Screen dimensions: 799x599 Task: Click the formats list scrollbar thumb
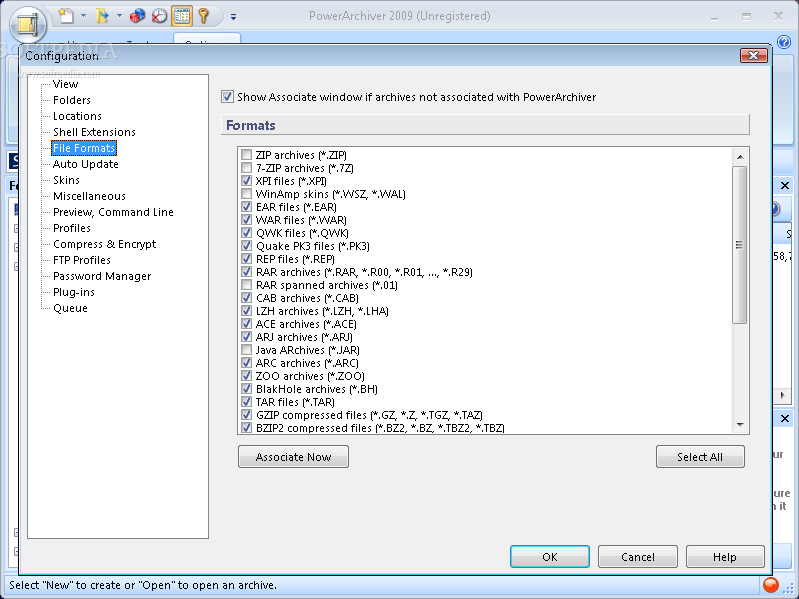click(x=739, y=245)
